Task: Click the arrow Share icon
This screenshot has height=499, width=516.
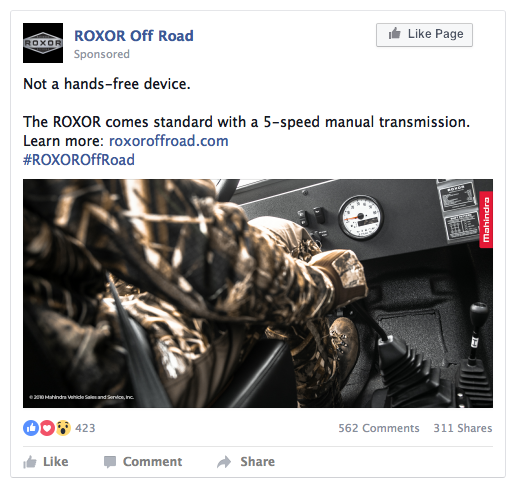Action: tap(224, 462)
